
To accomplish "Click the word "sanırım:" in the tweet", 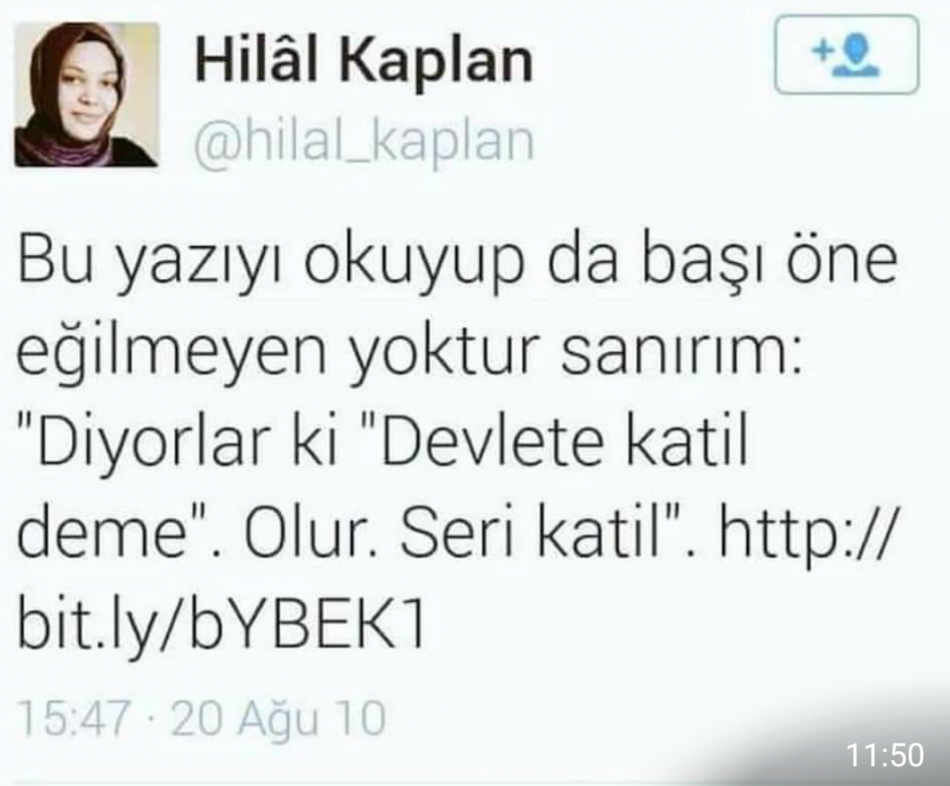I will [682, 354].
